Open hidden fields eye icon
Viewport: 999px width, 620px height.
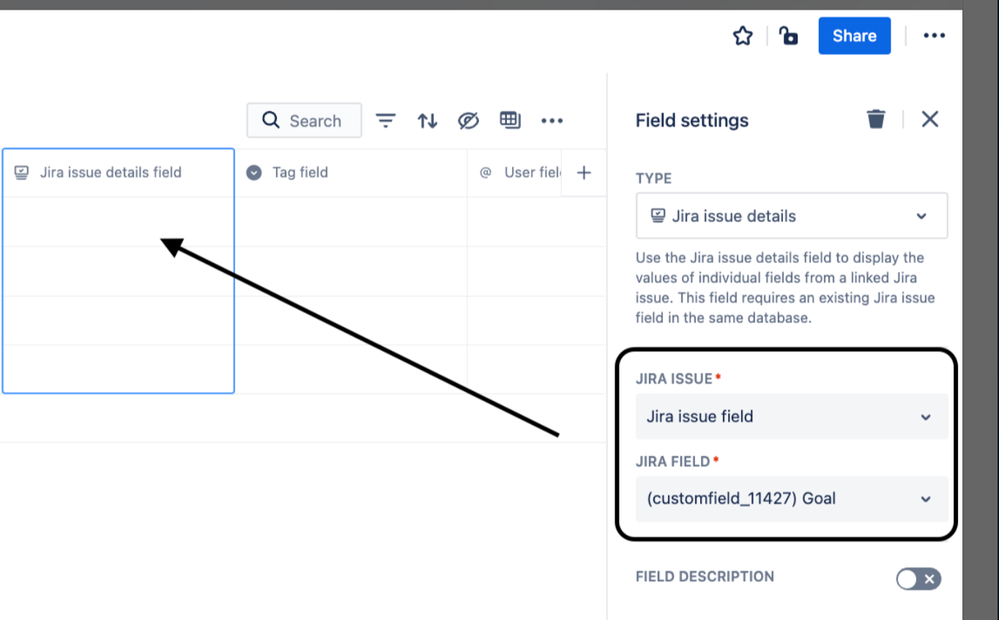click(468, 120)
